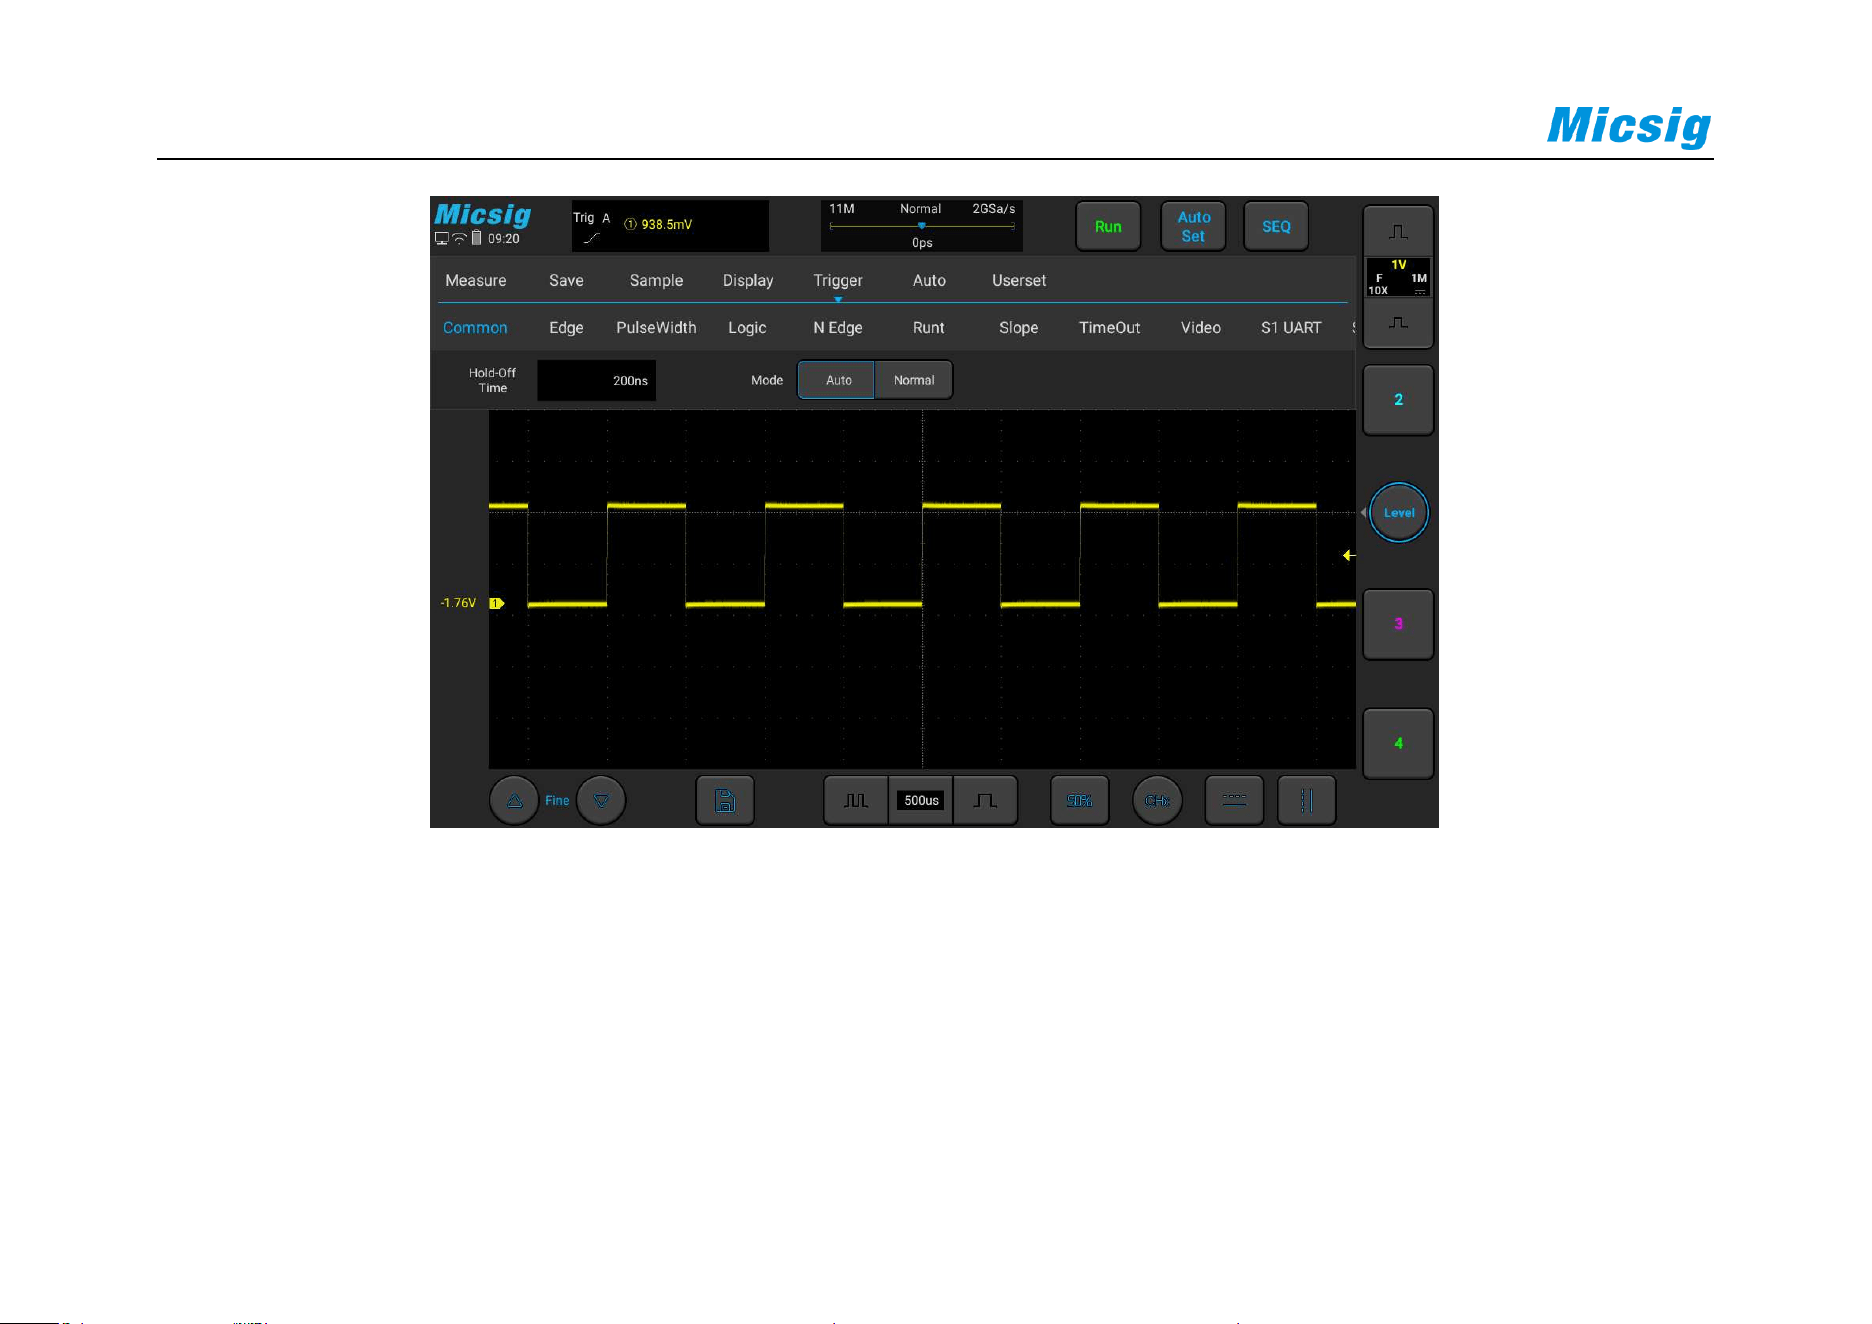The width and height of the screenshot is (1872, 1324).
Task: Open the Userset menu
Action: 1019,281
